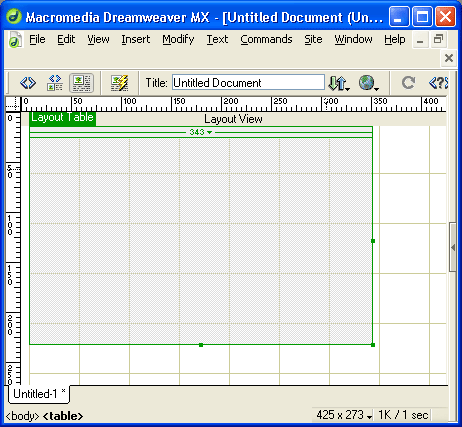The image size is (462, 427).
Task: Open the Preview in Browser globe menu
Action: (x=369, y=83)
